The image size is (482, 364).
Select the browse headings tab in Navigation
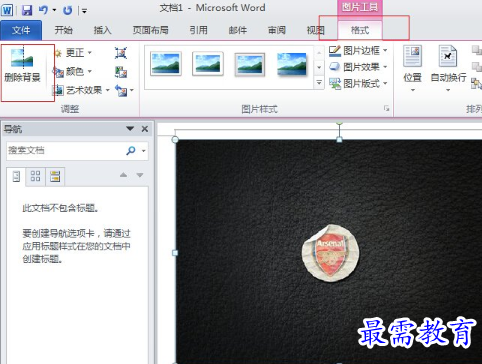(x=16, y=176)
